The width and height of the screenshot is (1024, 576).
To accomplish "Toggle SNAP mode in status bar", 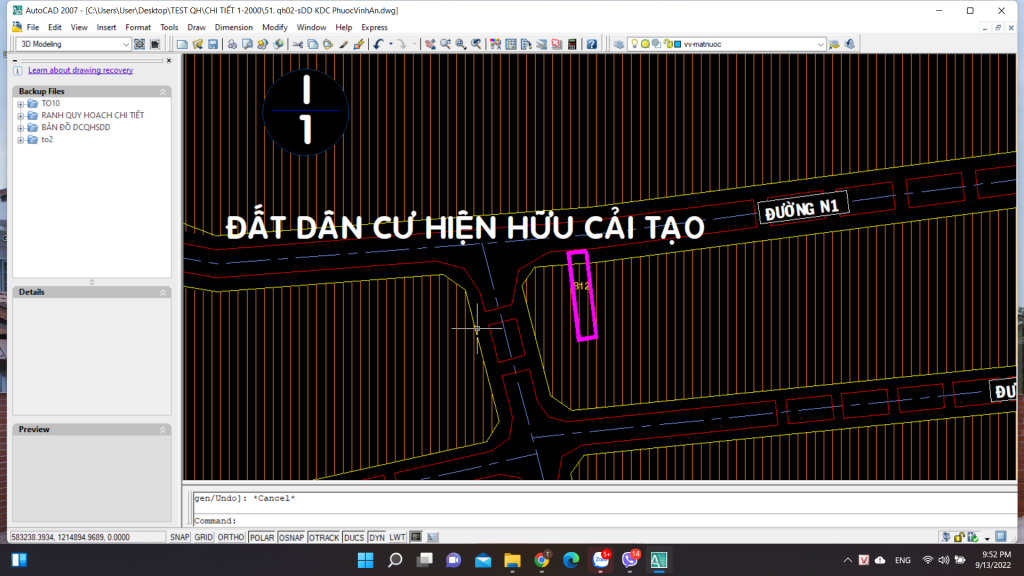I will point(180,537).
